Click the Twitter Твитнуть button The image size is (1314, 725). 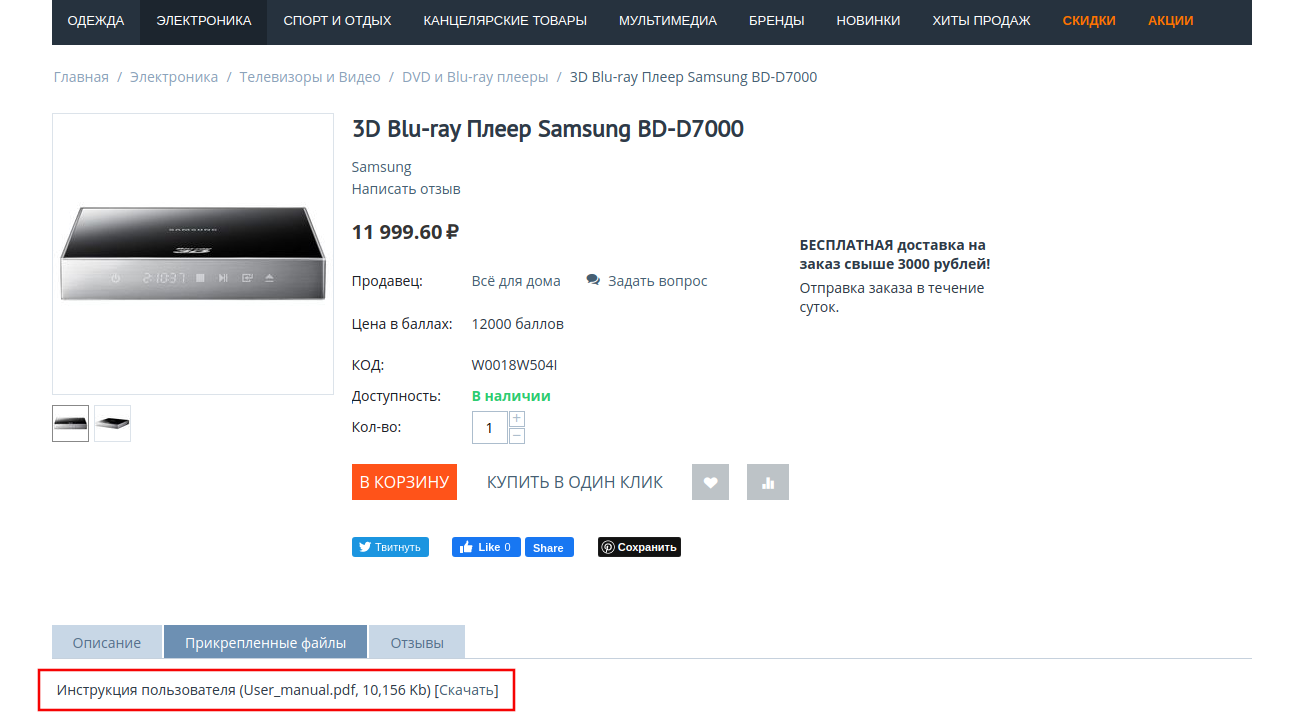[390, 547]
